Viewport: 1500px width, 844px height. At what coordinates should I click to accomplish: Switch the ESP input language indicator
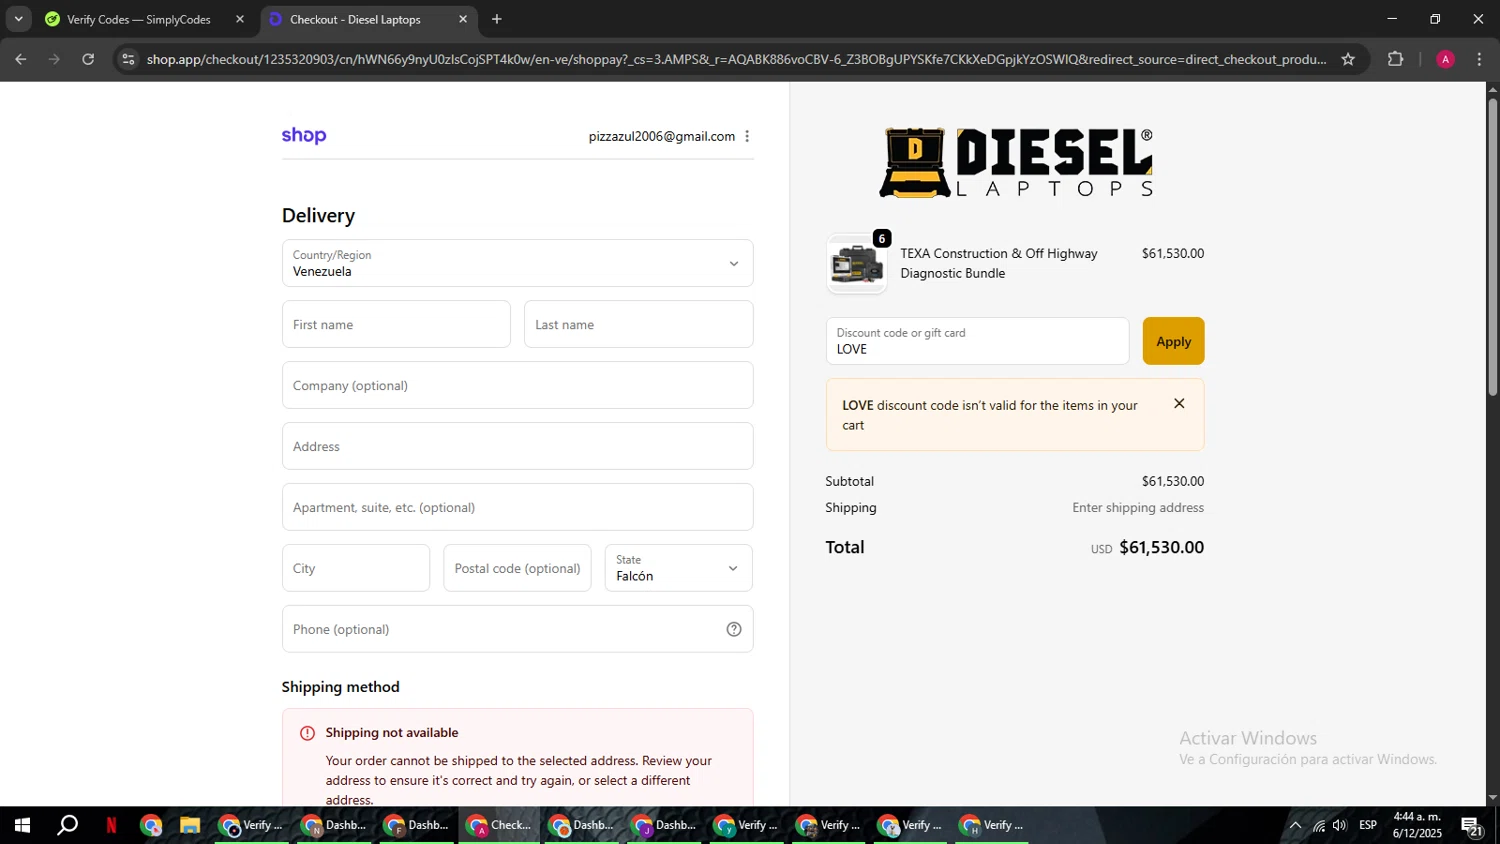(1368, 826)
